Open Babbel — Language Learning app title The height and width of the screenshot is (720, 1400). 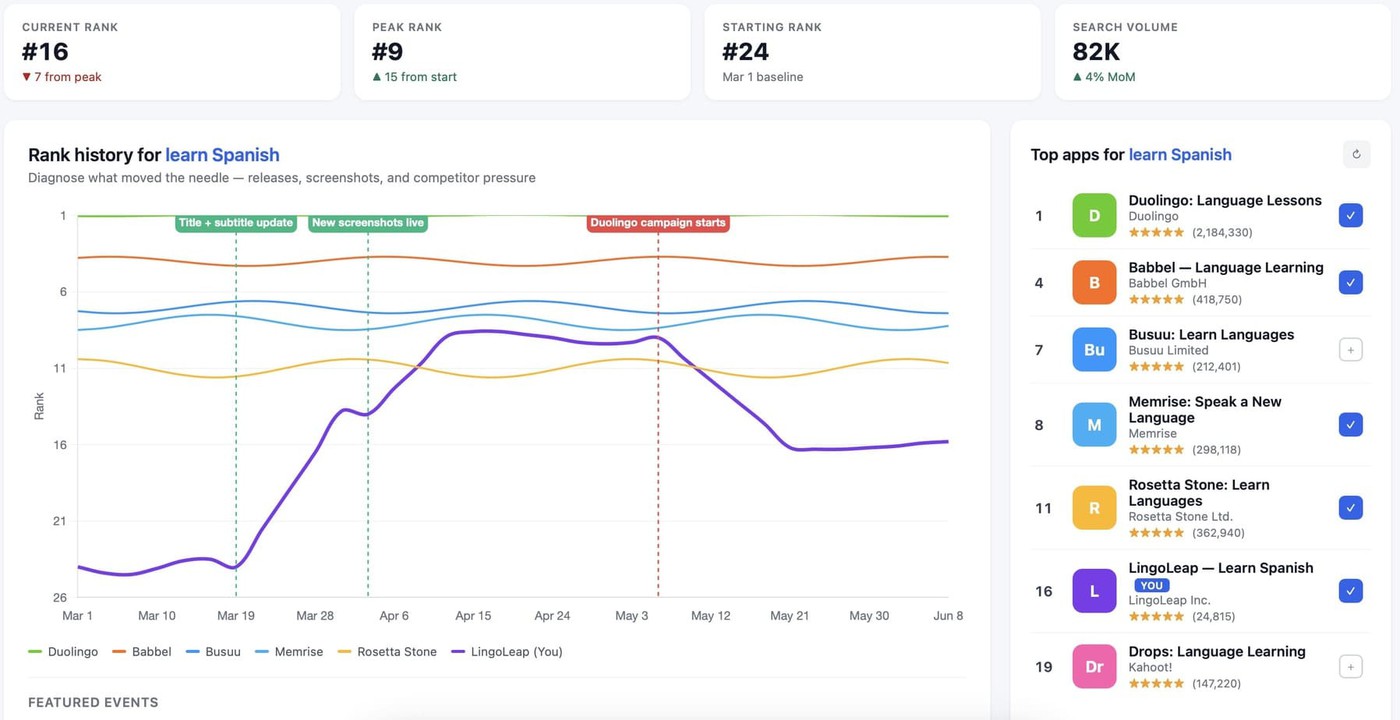1226,267
